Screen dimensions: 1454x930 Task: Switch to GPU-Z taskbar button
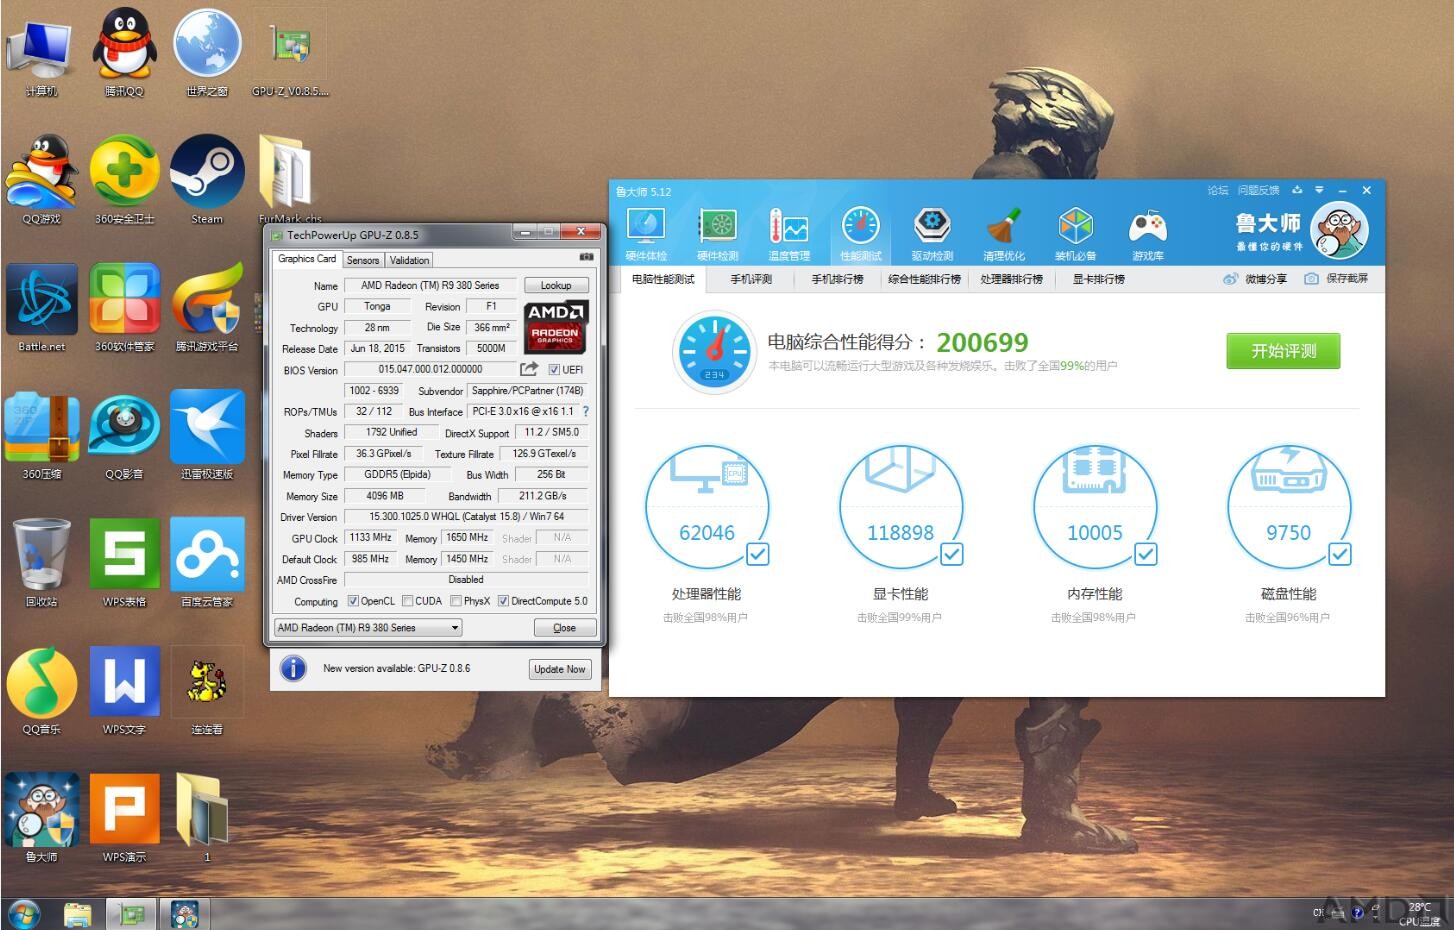click(132, 914)
